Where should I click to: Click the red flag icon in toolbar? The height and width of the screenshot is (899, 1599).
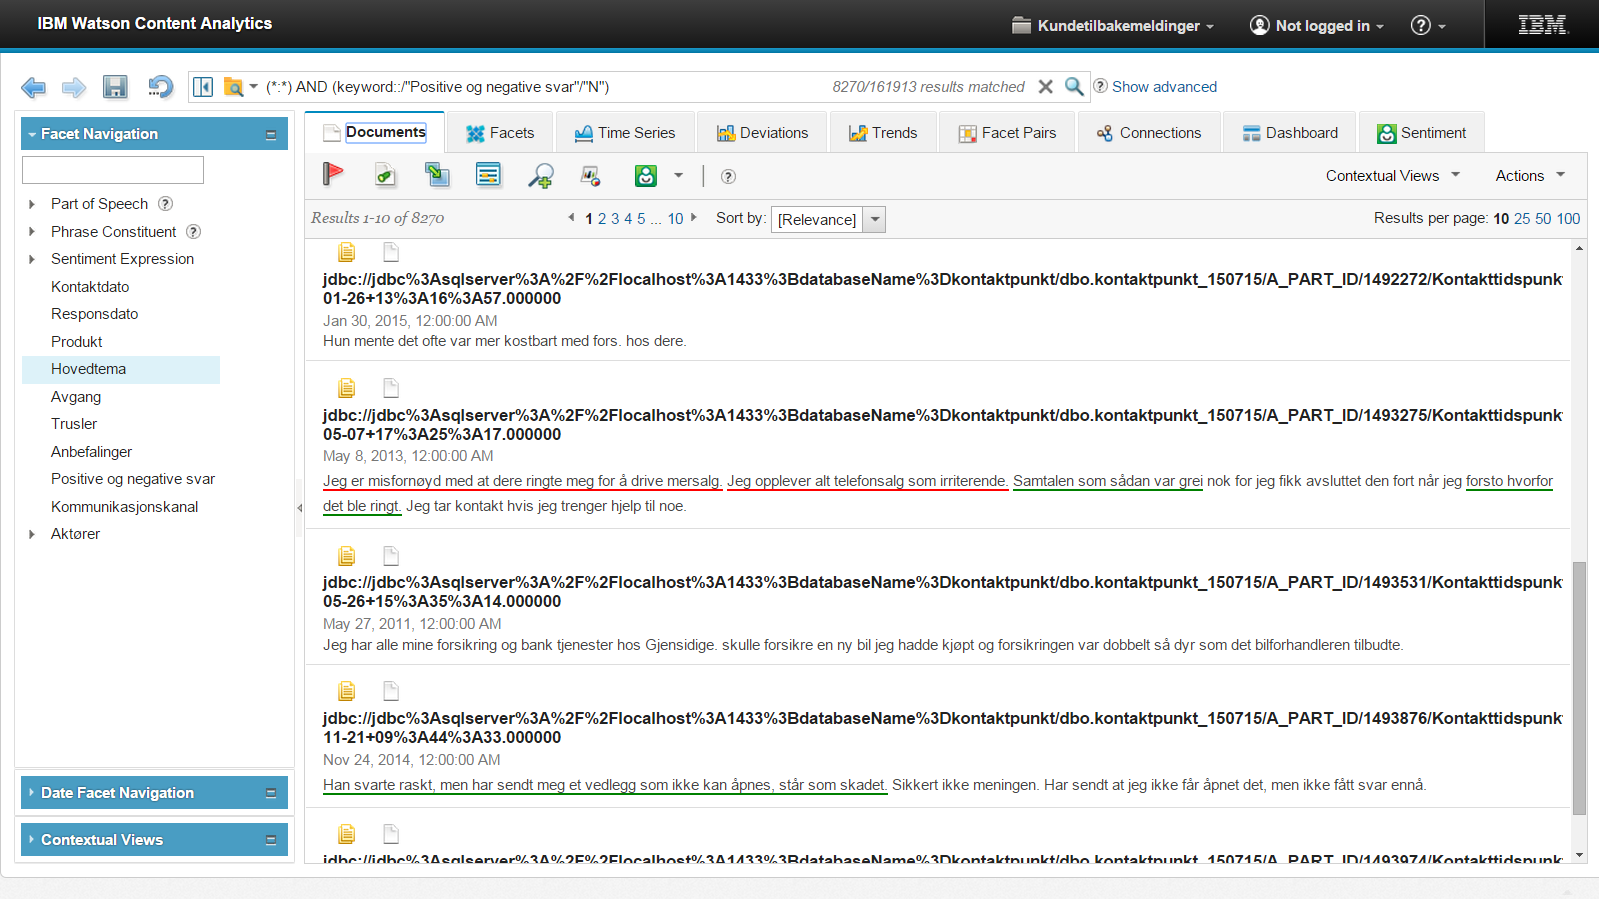click(x=333, y=175)
